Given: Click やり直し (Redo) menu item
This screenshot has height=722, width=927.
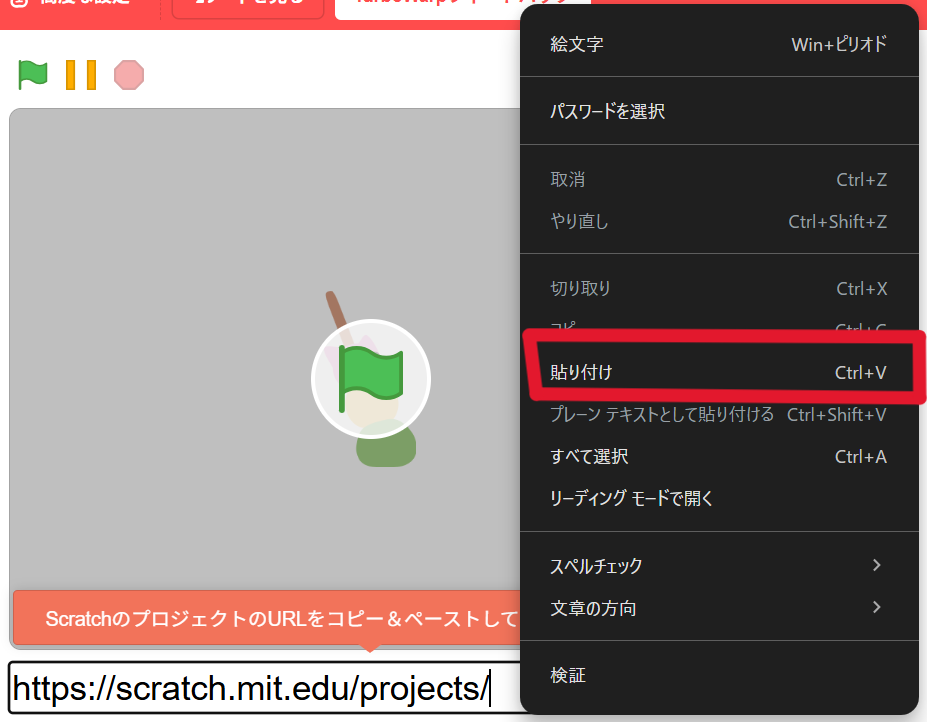Looking at the screenshot, I should click(718, 222).
